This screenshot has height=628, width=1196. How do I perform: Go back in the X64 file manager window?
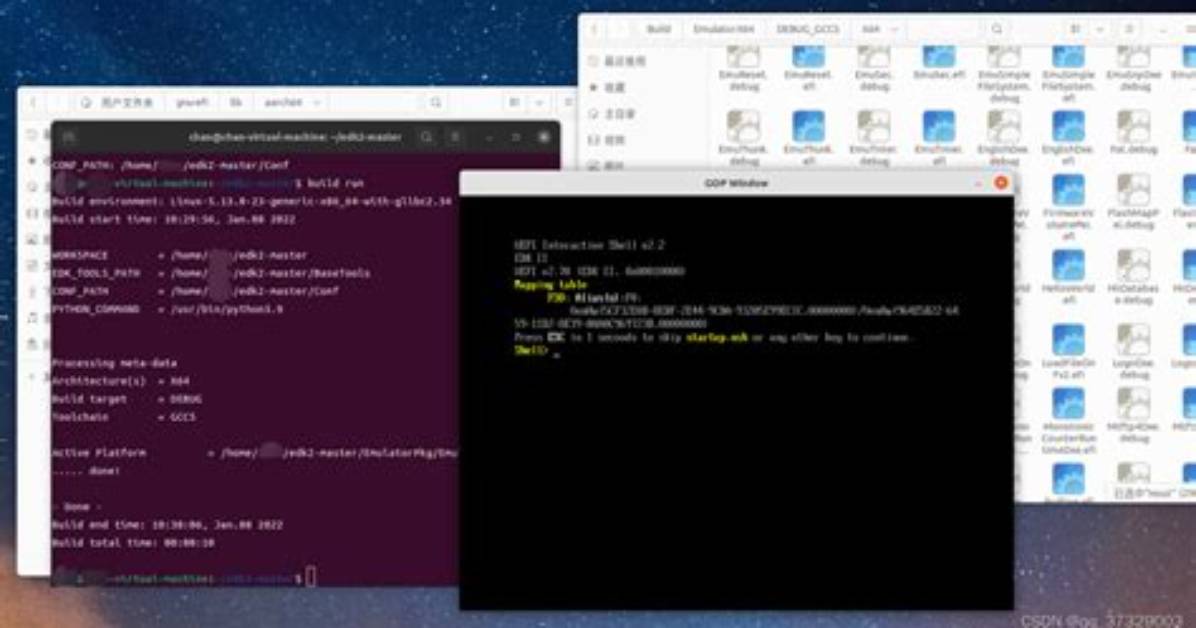click(x=595, y=29)
